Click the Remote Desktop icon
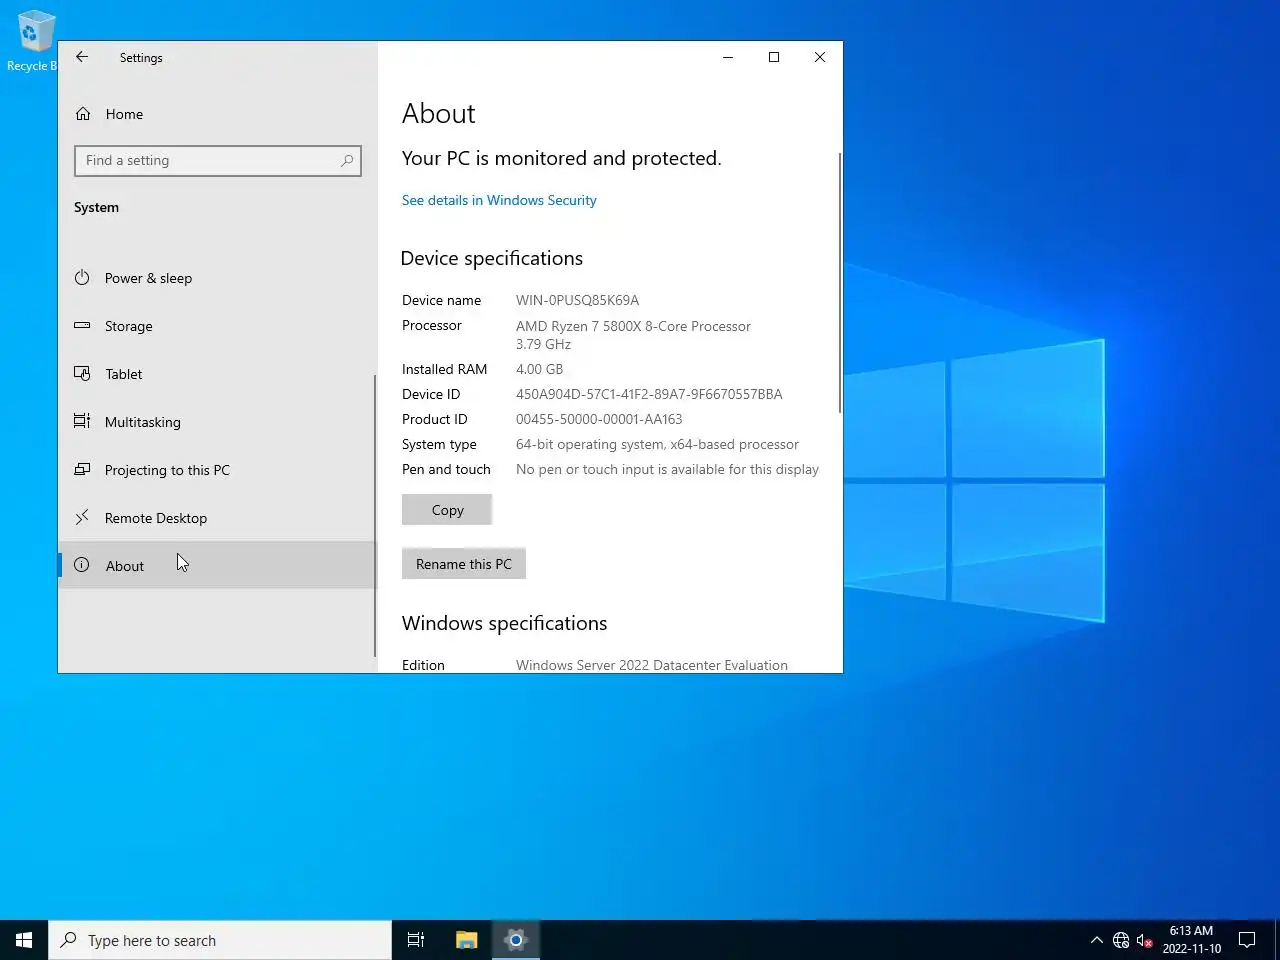Viewport: 1280px width, 960px height. (82, 517)
